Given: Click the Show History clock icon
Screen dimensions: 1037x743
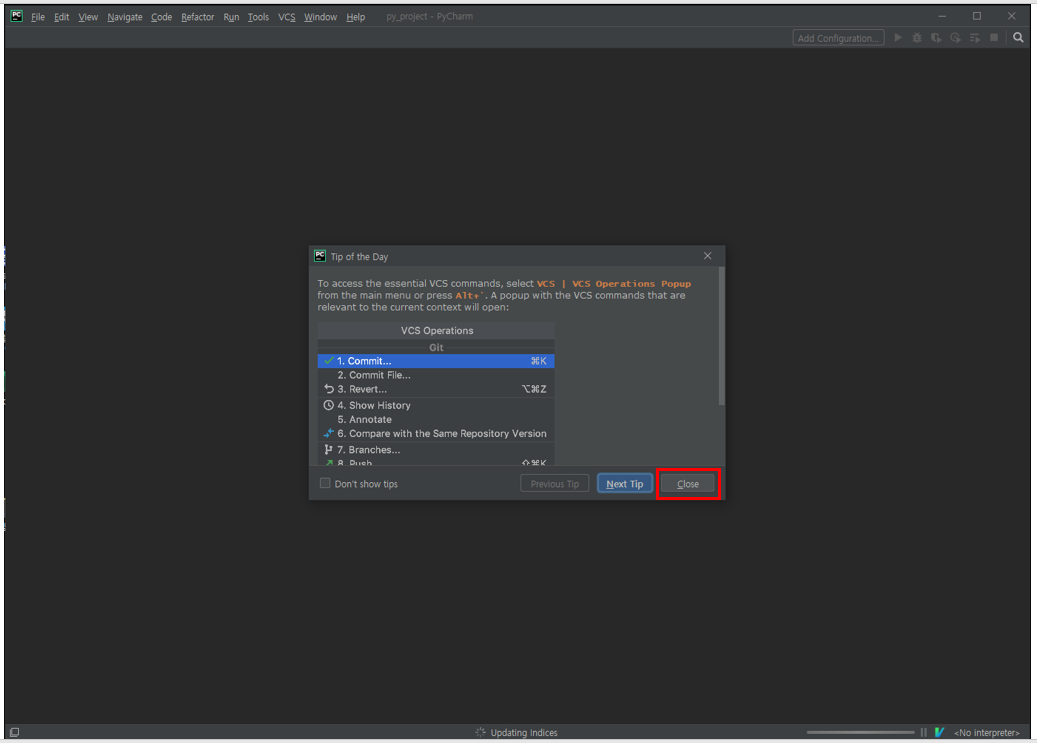Looking at the screenshot, I should coord(329,405).
